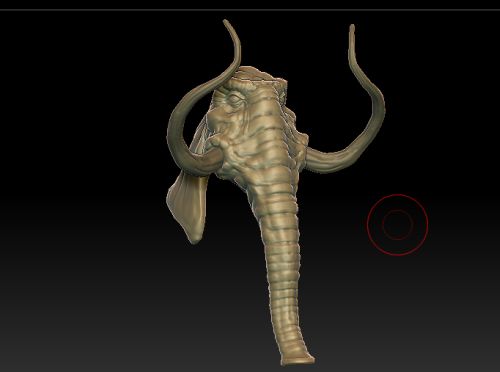Select the tip of the left tusk
The width and height of the screenshot is (500, 372).
(225, 22)
